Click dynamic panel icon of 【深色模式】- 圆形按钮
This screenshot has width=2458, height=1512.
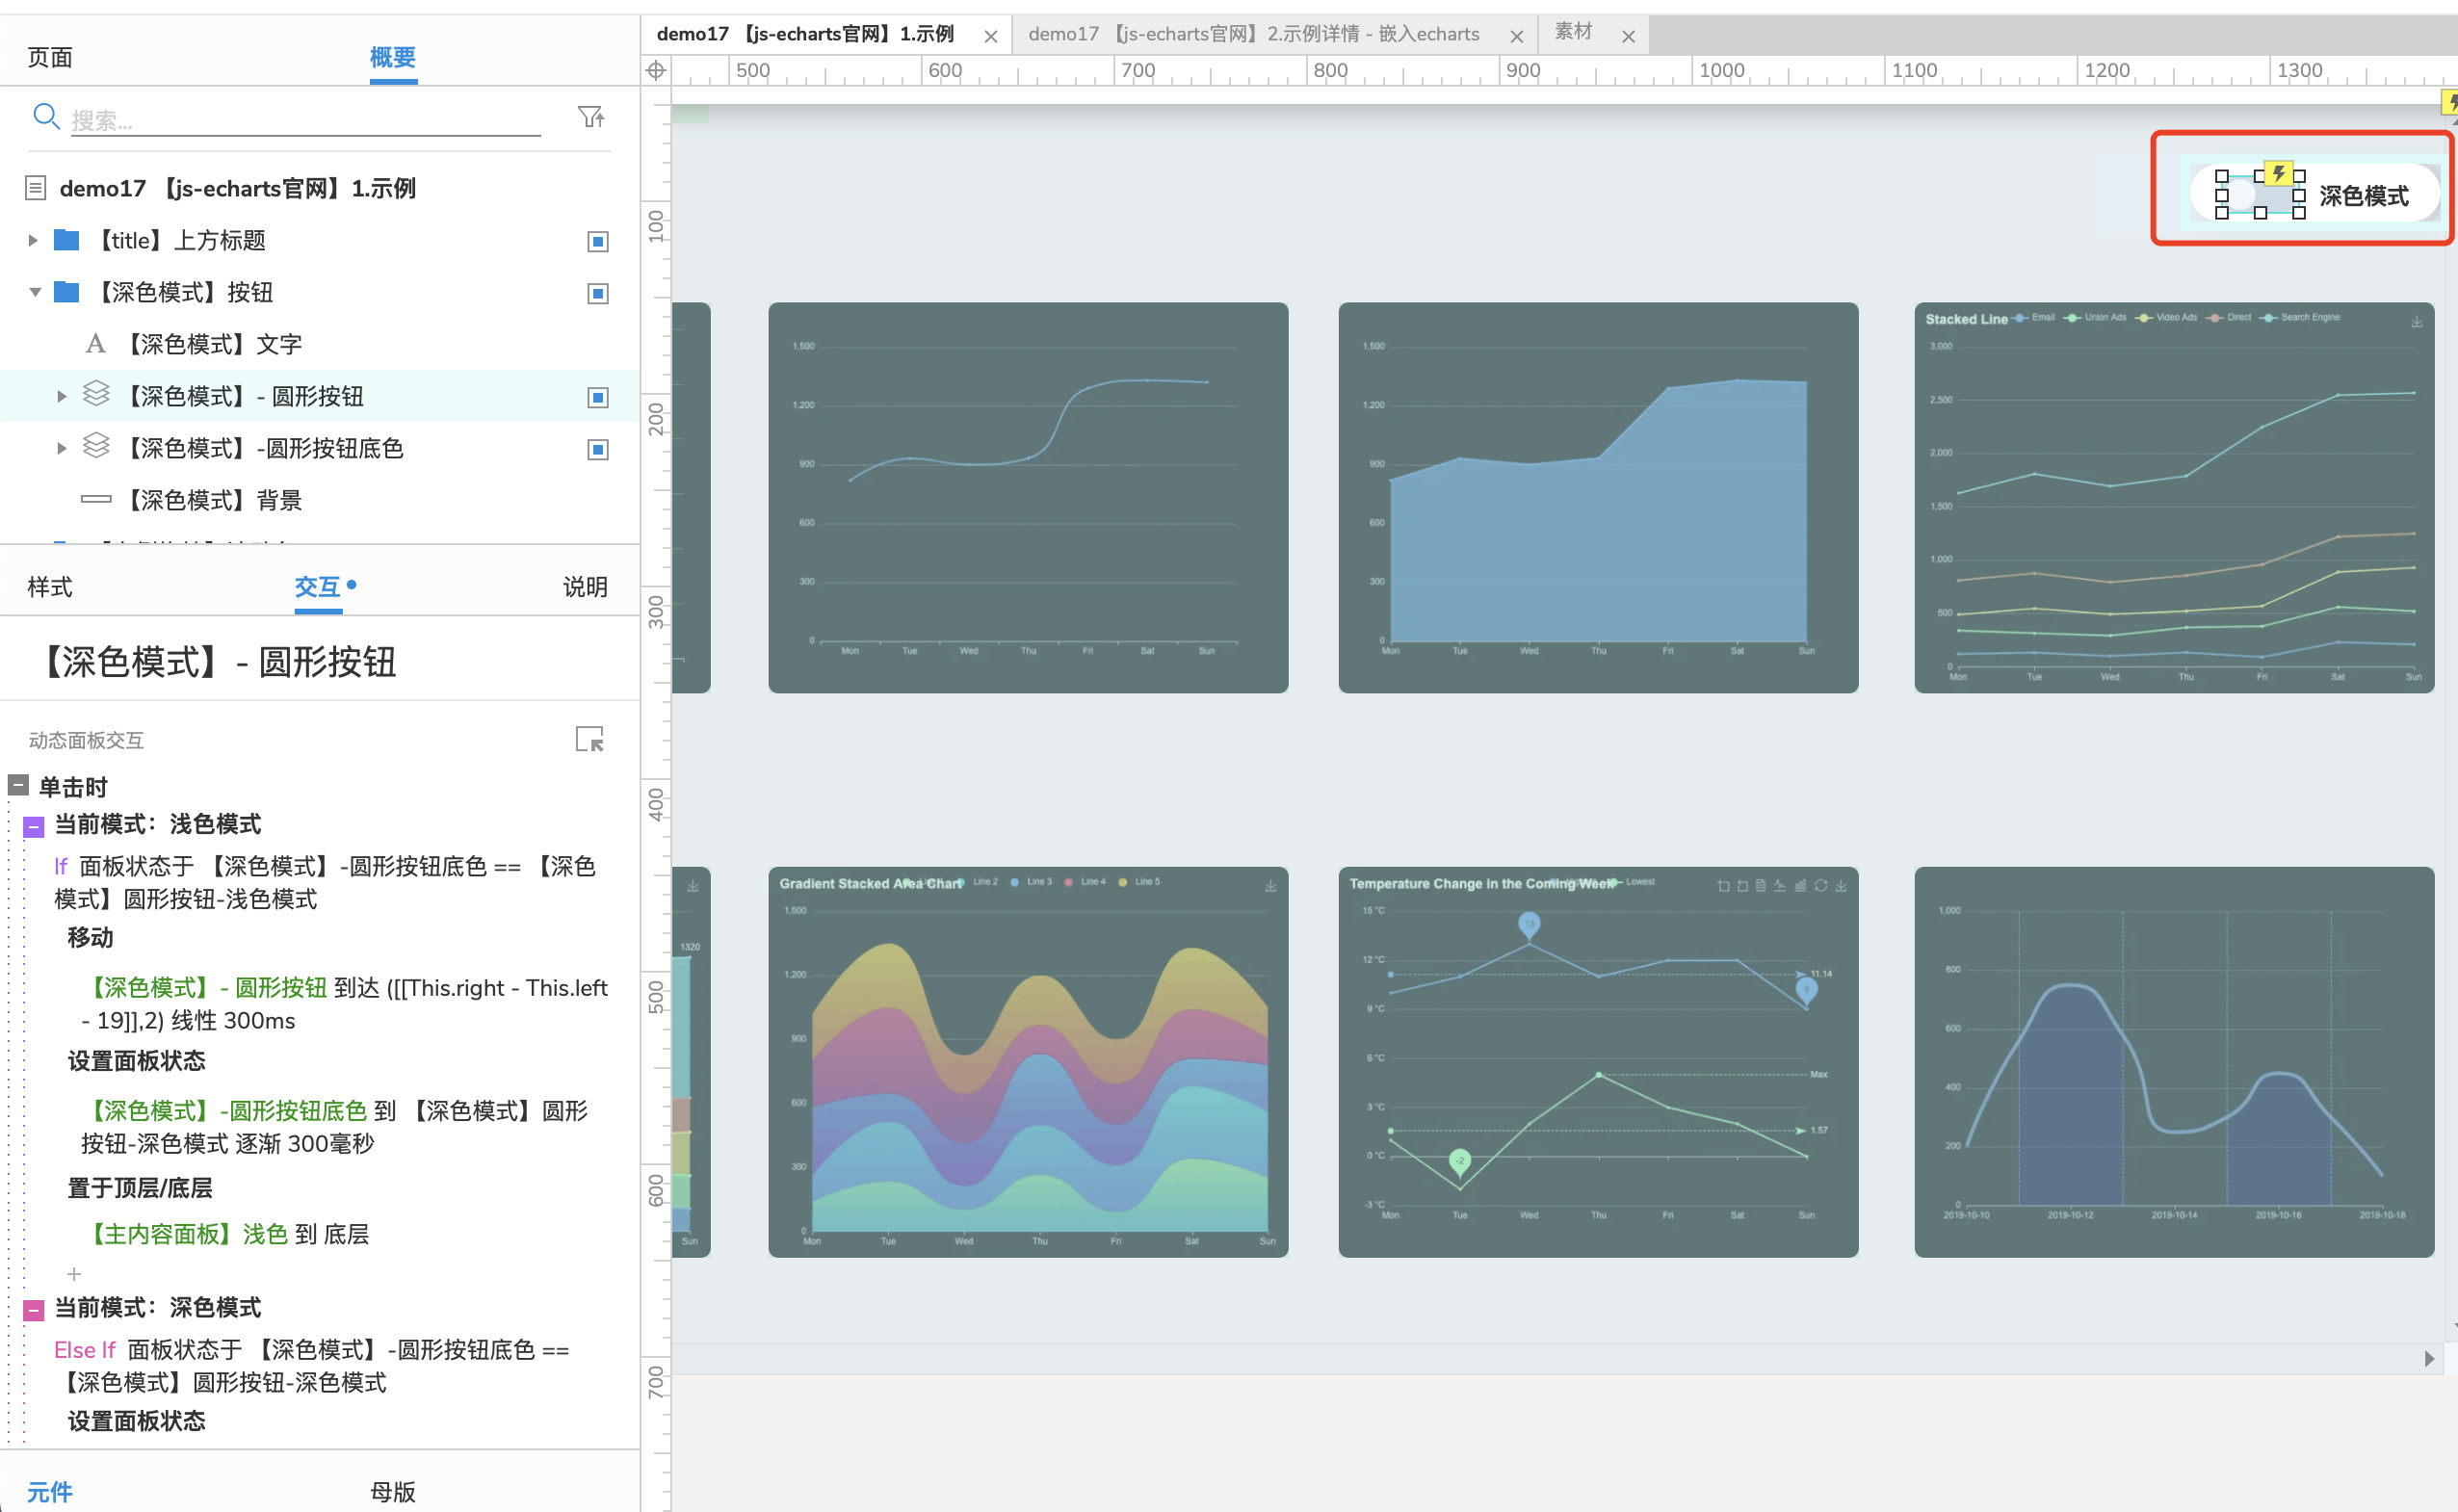[96, 395]
